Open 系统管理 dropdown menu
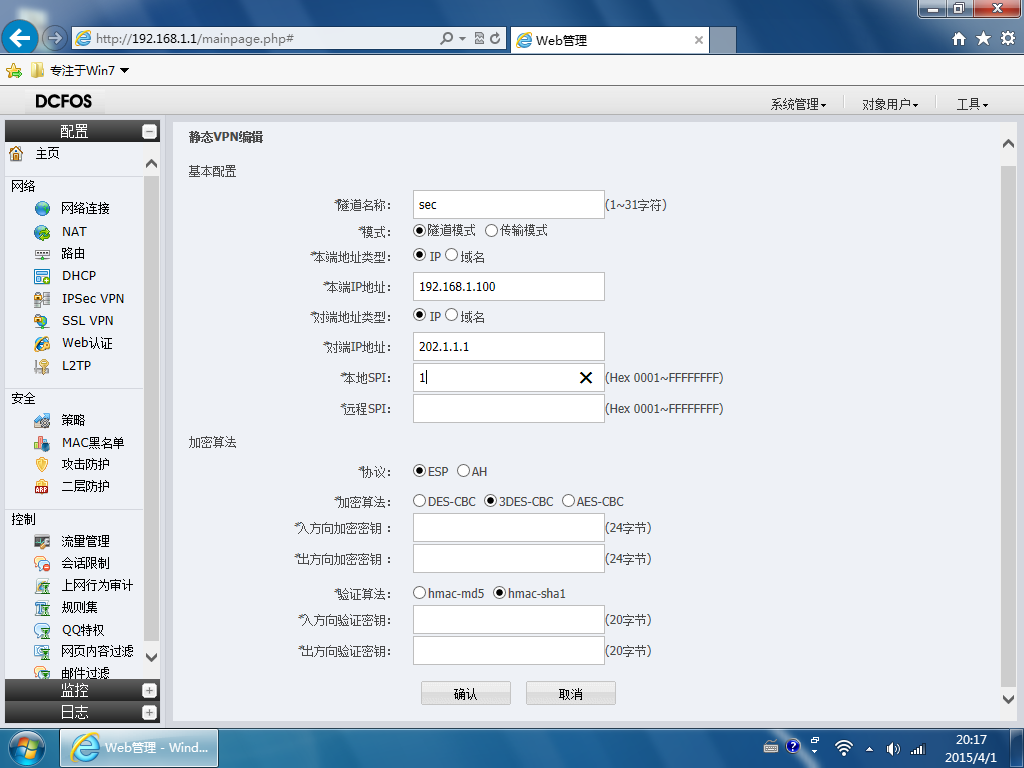Viewport: 1024px width, 768px height. point(798,104)
